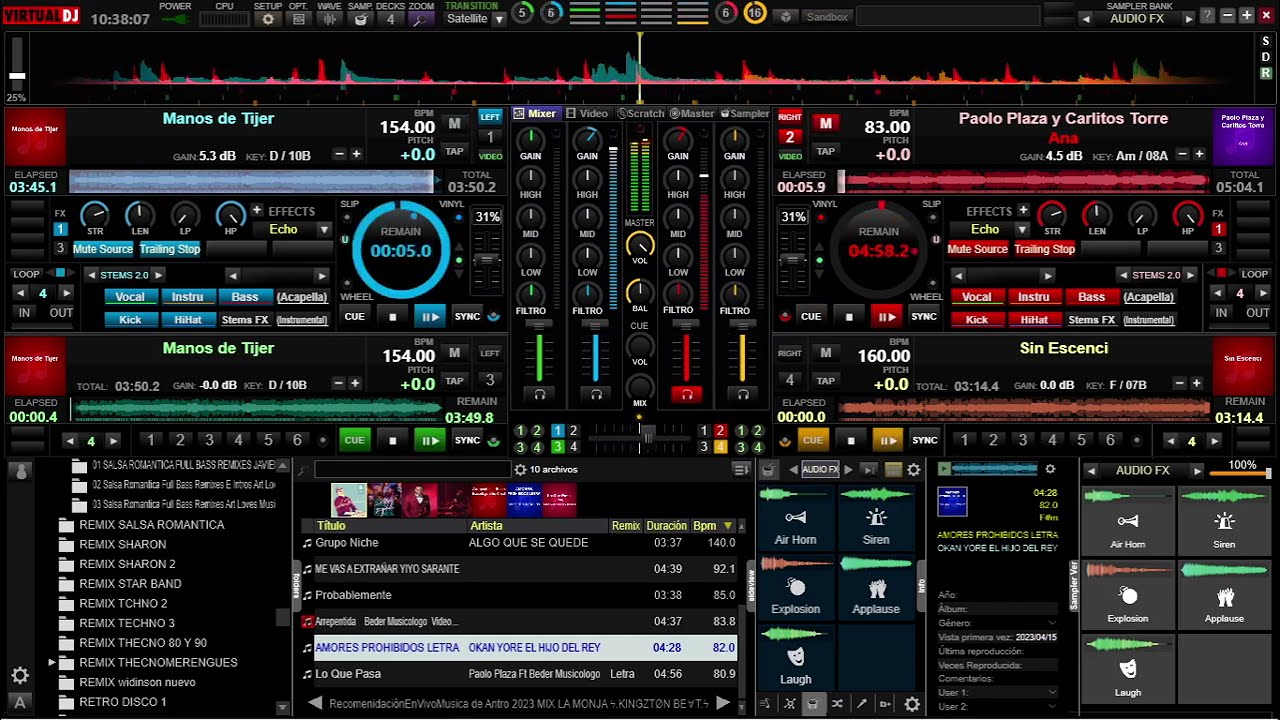The height and width of the screenshot is (720, 1280).
Task: Toggle Bass stem on right deck
Action: 1091,297
